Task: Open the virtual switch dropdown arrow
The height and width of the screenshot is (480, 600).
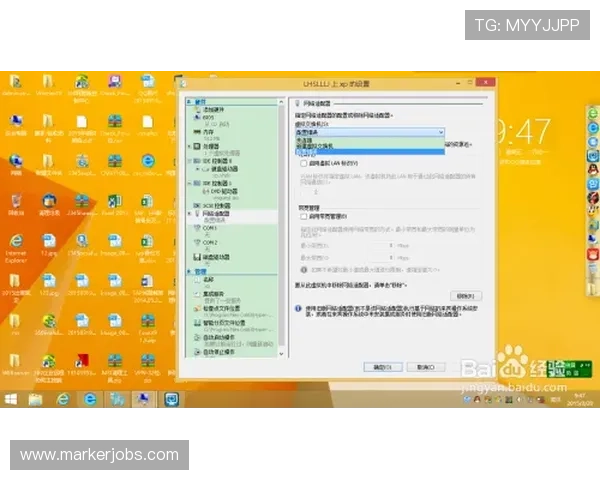Action: 441,132
